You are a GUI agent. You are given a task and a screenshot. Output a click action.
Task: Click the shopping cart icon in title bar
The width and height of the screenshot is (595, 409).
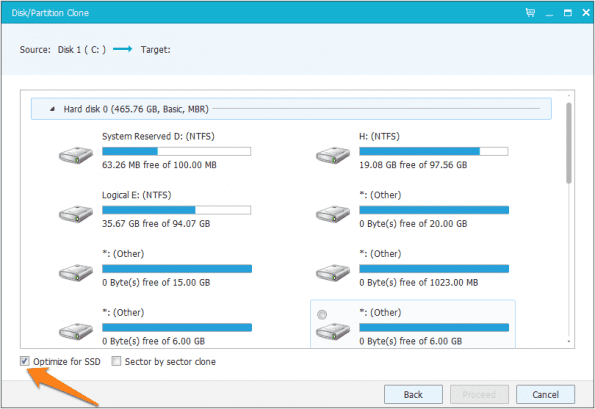[530, 13]
